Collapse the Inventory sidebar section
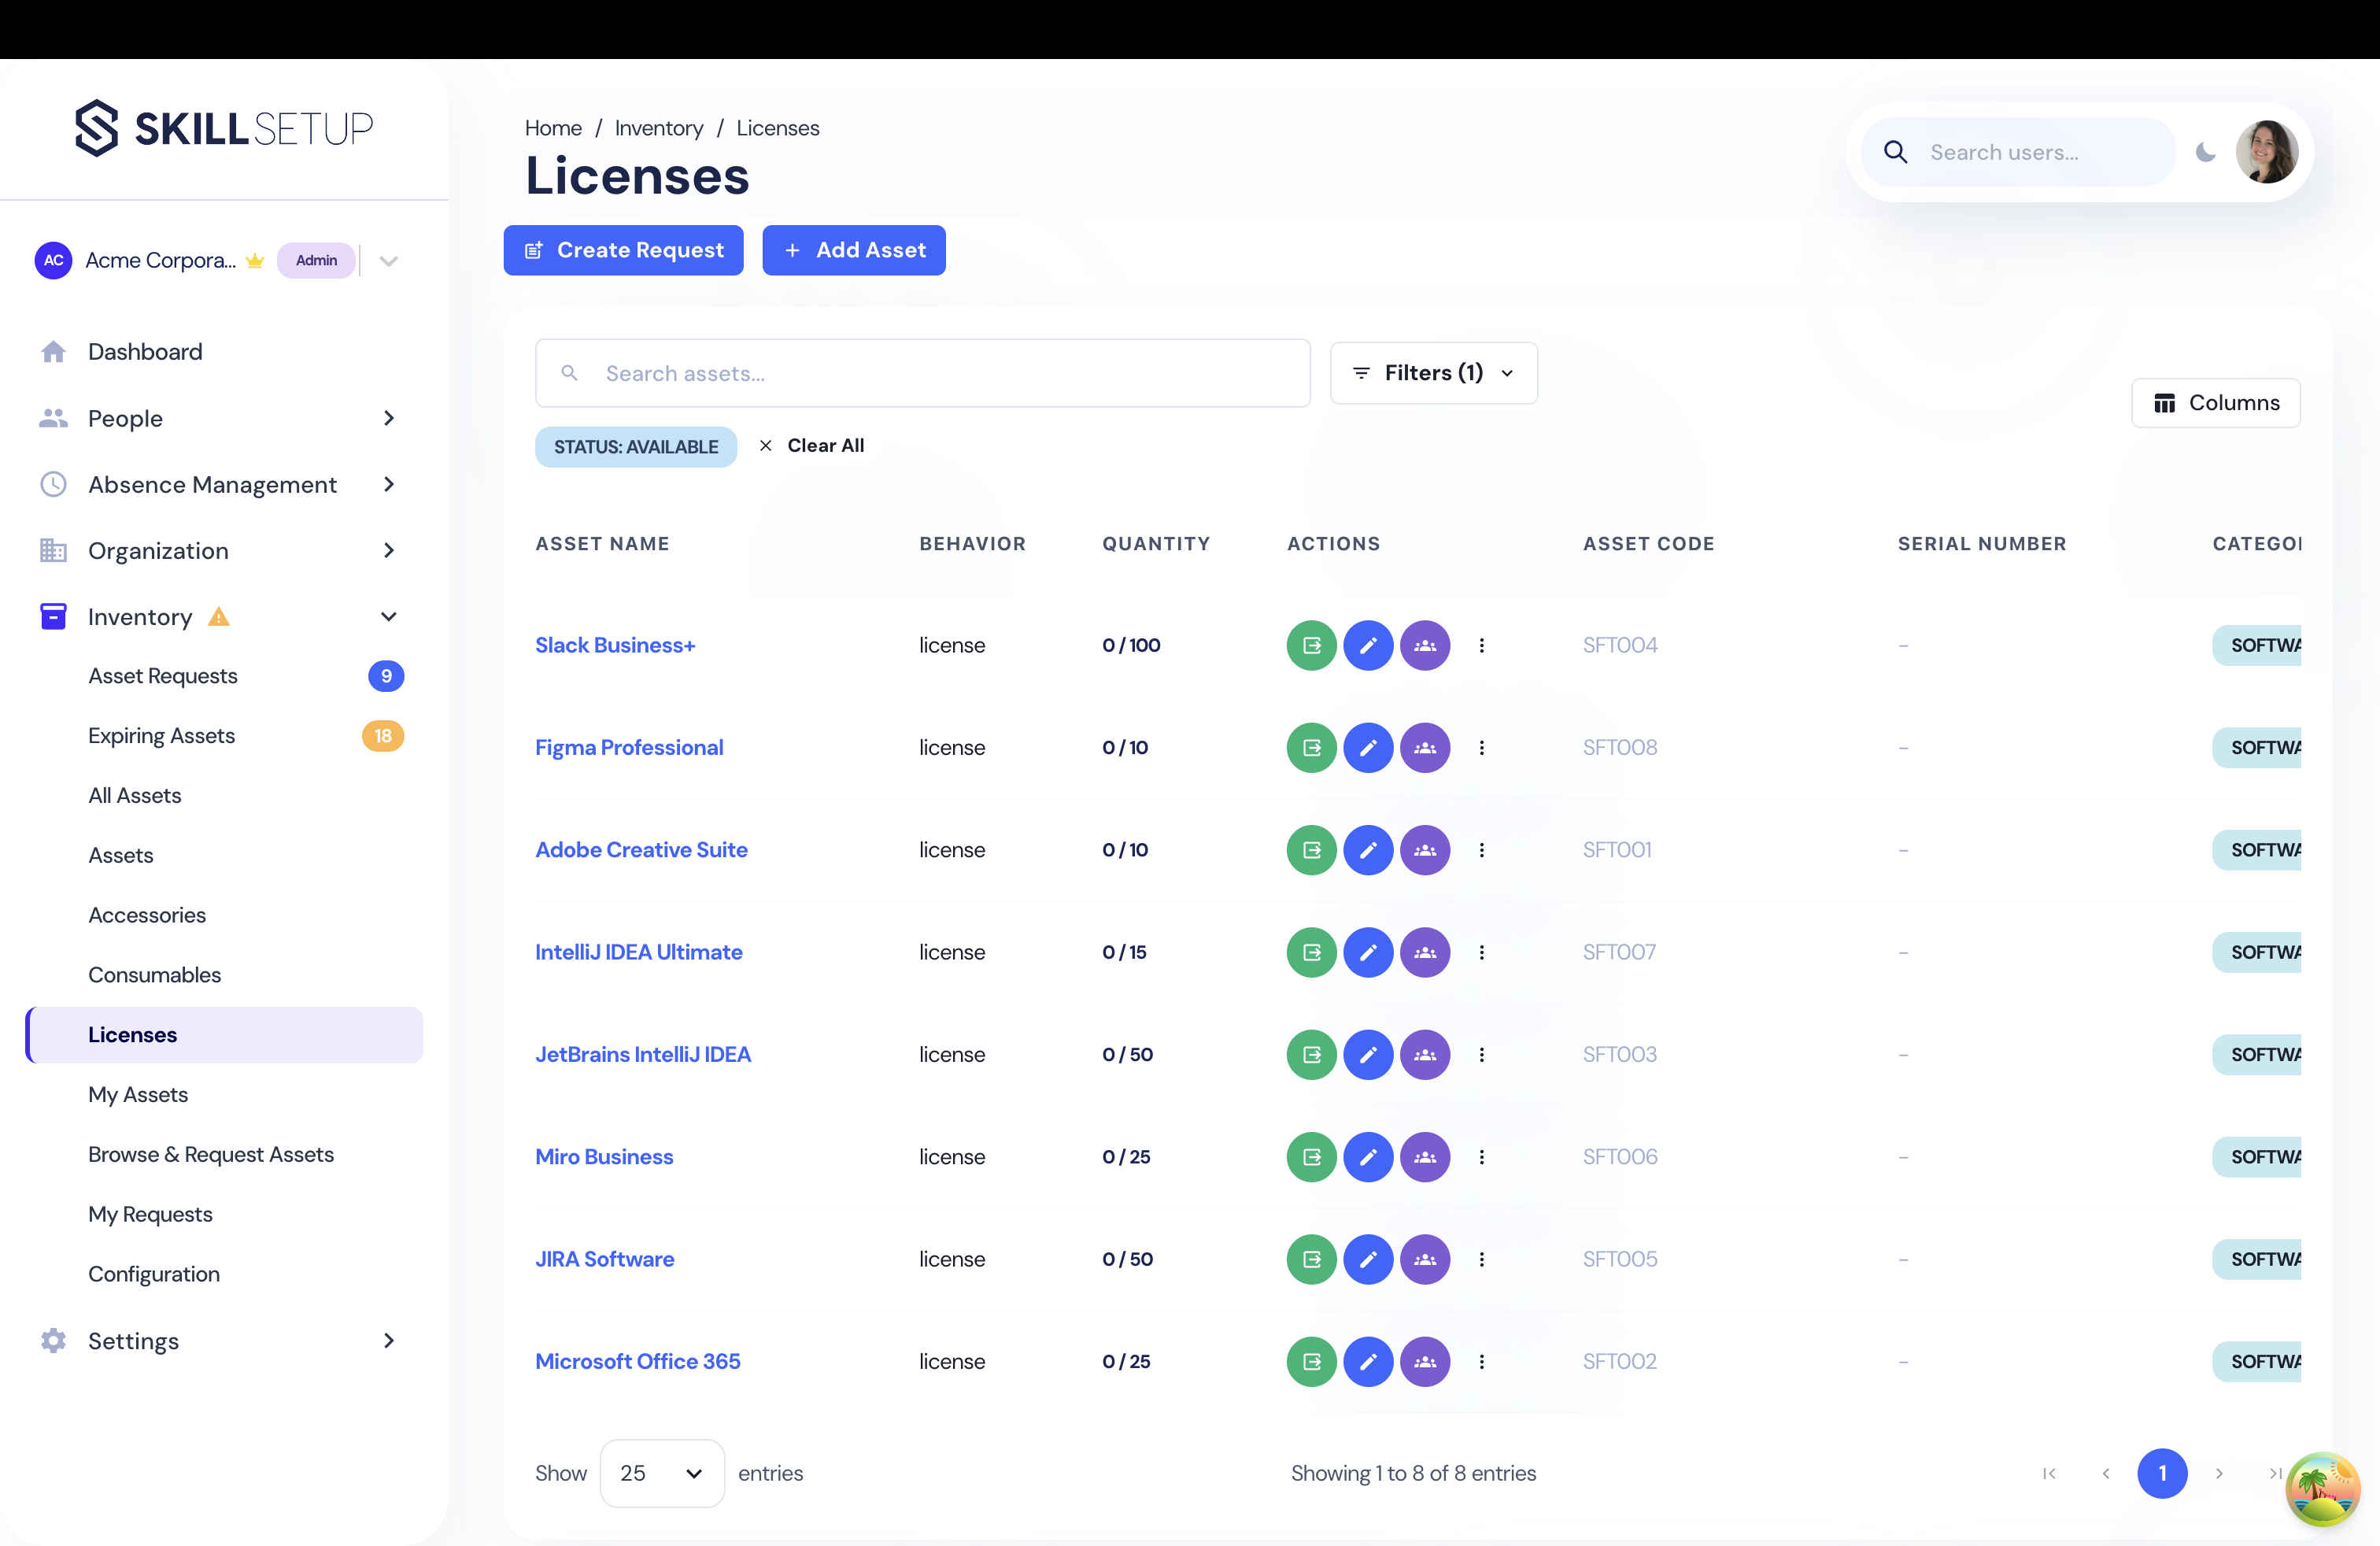Screen dimensions: 2380x1546 tap(389, 617)
